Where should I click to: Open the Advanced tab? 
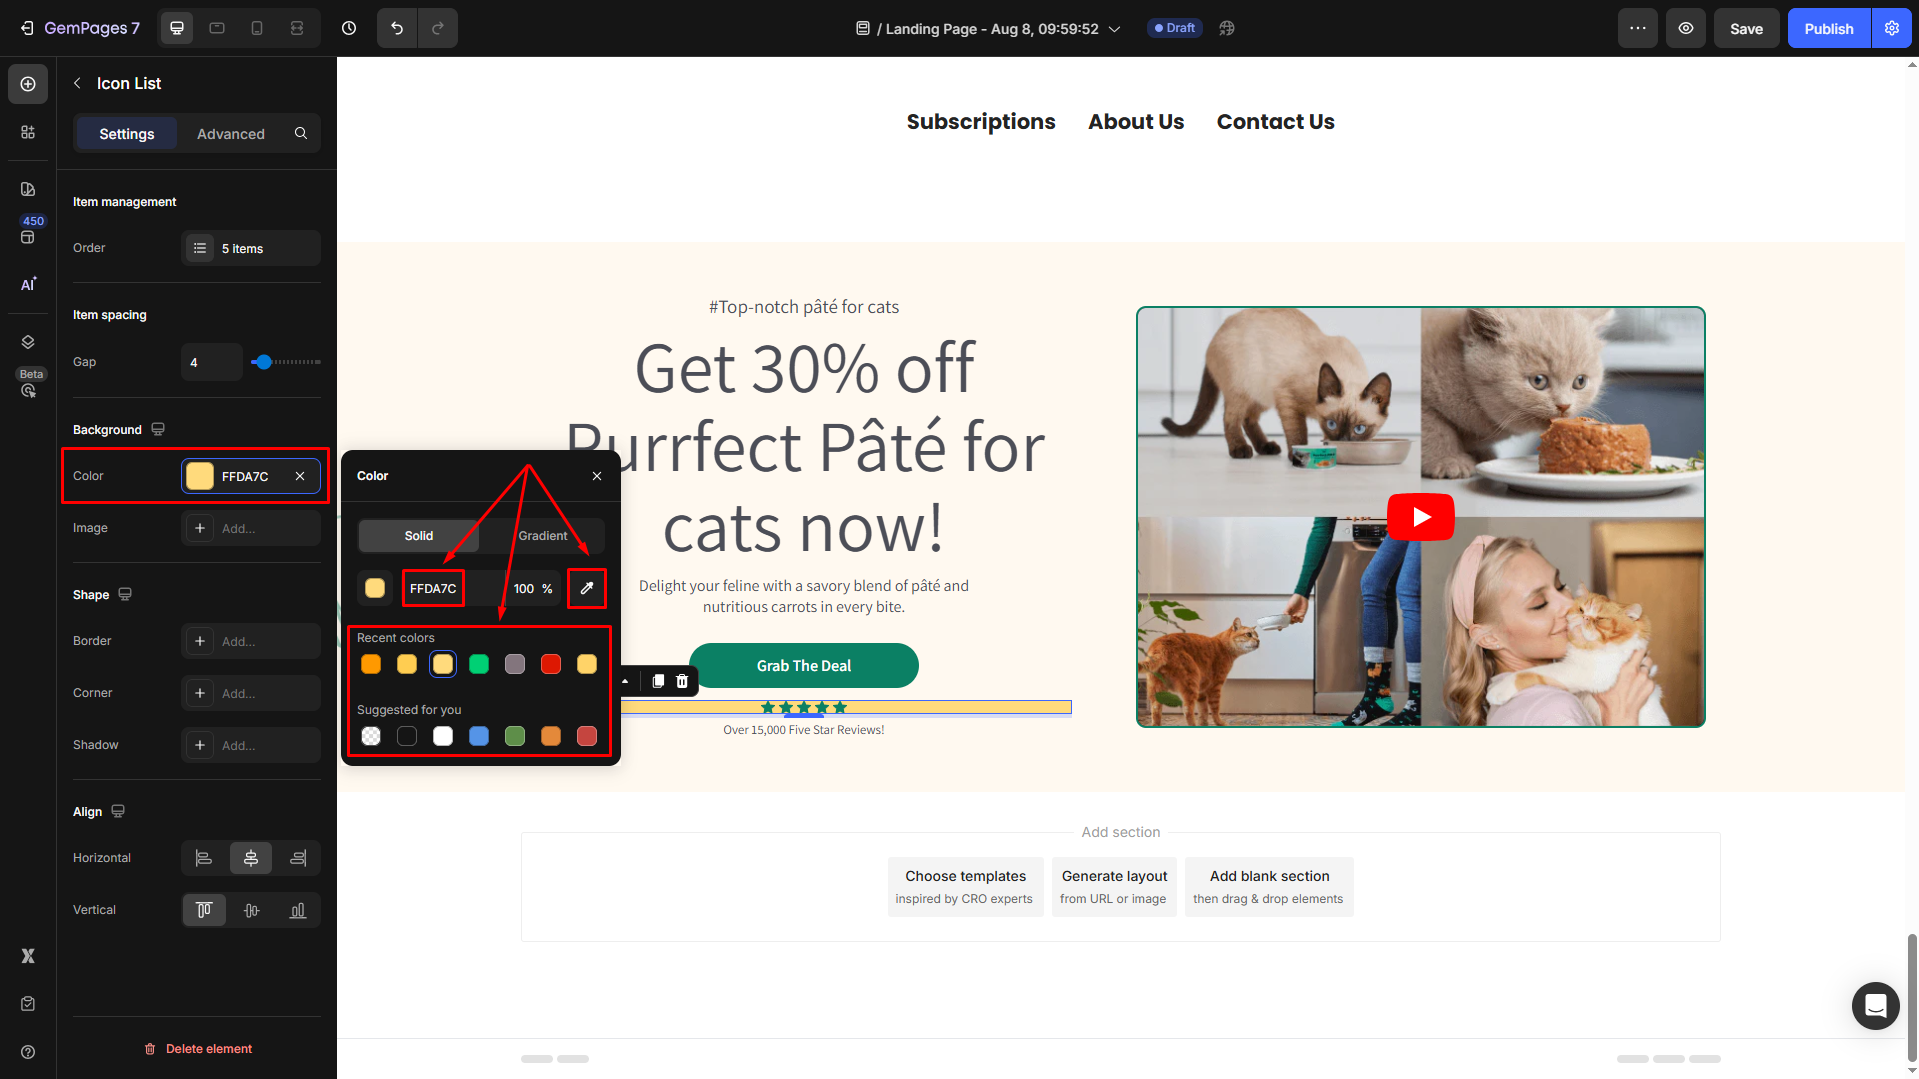tap(231, 134)
